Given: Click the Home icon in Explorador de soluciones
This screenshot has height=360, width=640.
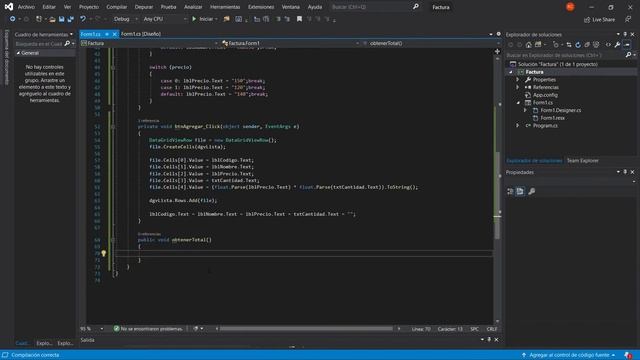Looking at the screenshot, I should tap(529, 45).
